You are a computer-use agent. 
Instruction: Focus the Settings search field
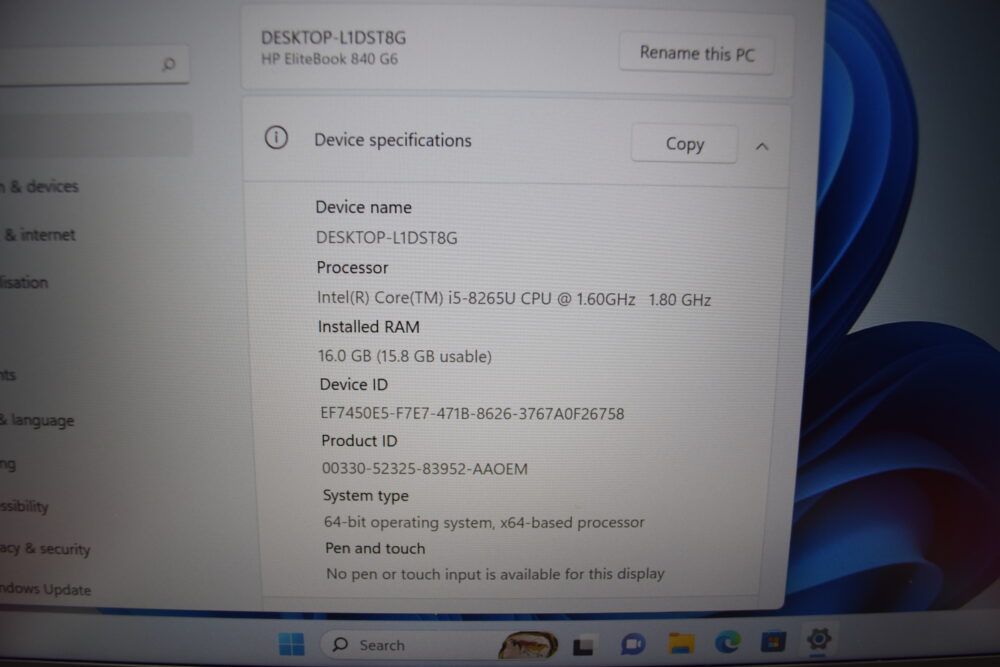(x=94, y=64)
